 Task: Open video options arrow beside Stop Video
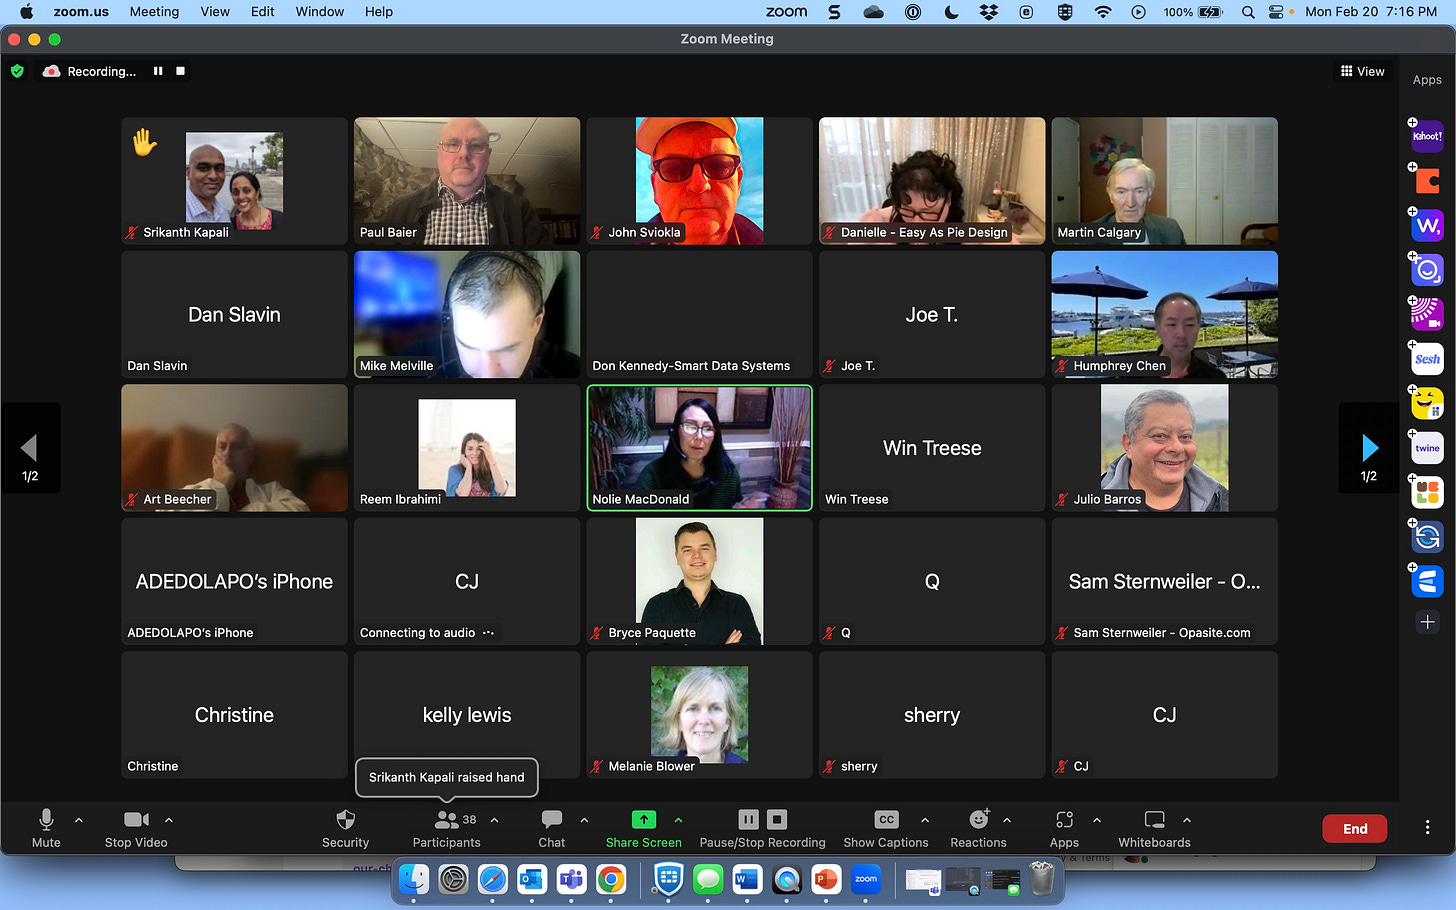click(x=169, y=820)
